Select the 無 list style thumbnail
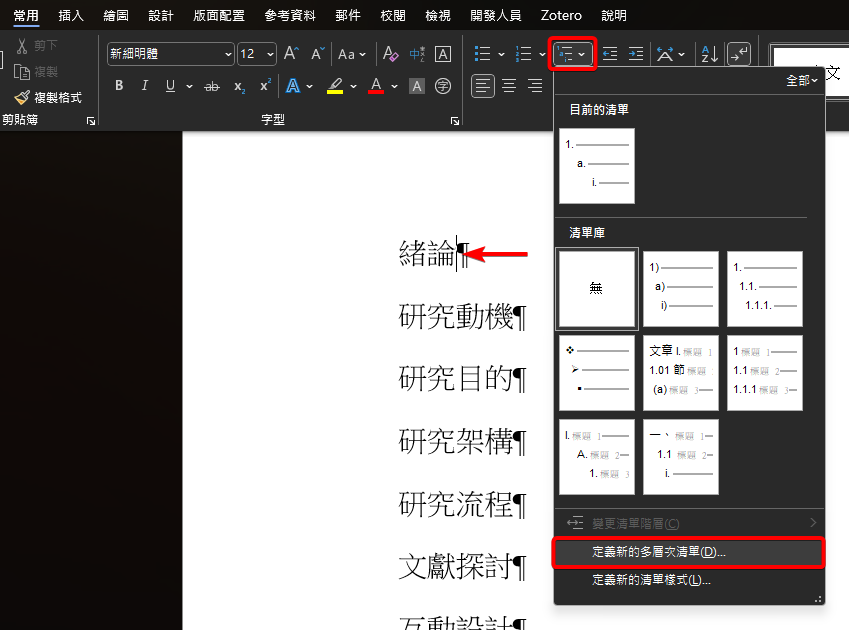The height and width of the screenshot is (630, 849). (597, 288)
